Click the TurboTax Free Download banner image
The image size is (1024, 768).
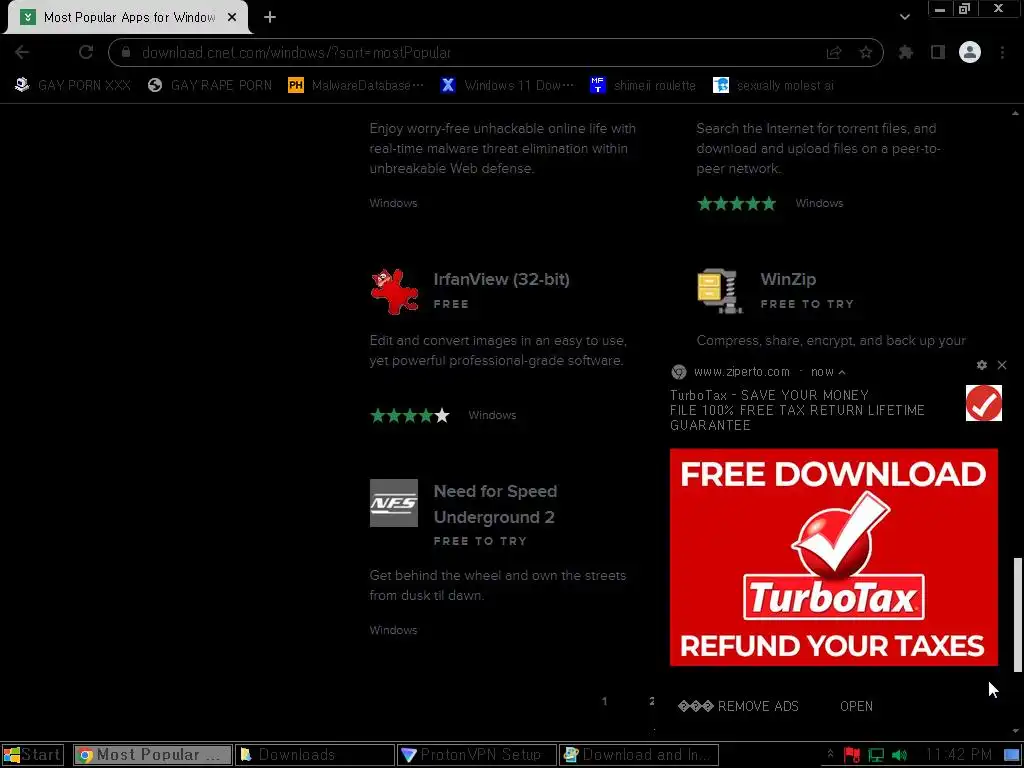click(x=834, y=557)
